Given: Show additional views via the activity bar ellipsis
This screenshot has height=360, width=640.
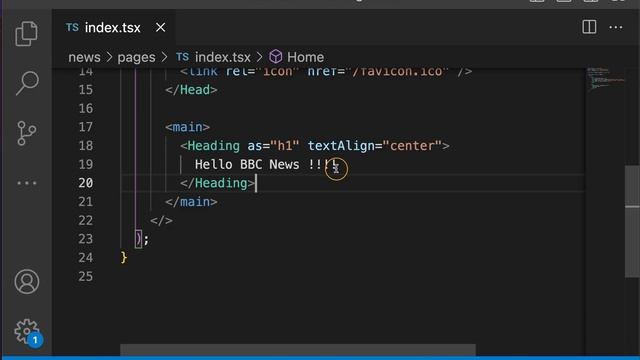Looking at the screenshot, I should [x=27, y=183].
